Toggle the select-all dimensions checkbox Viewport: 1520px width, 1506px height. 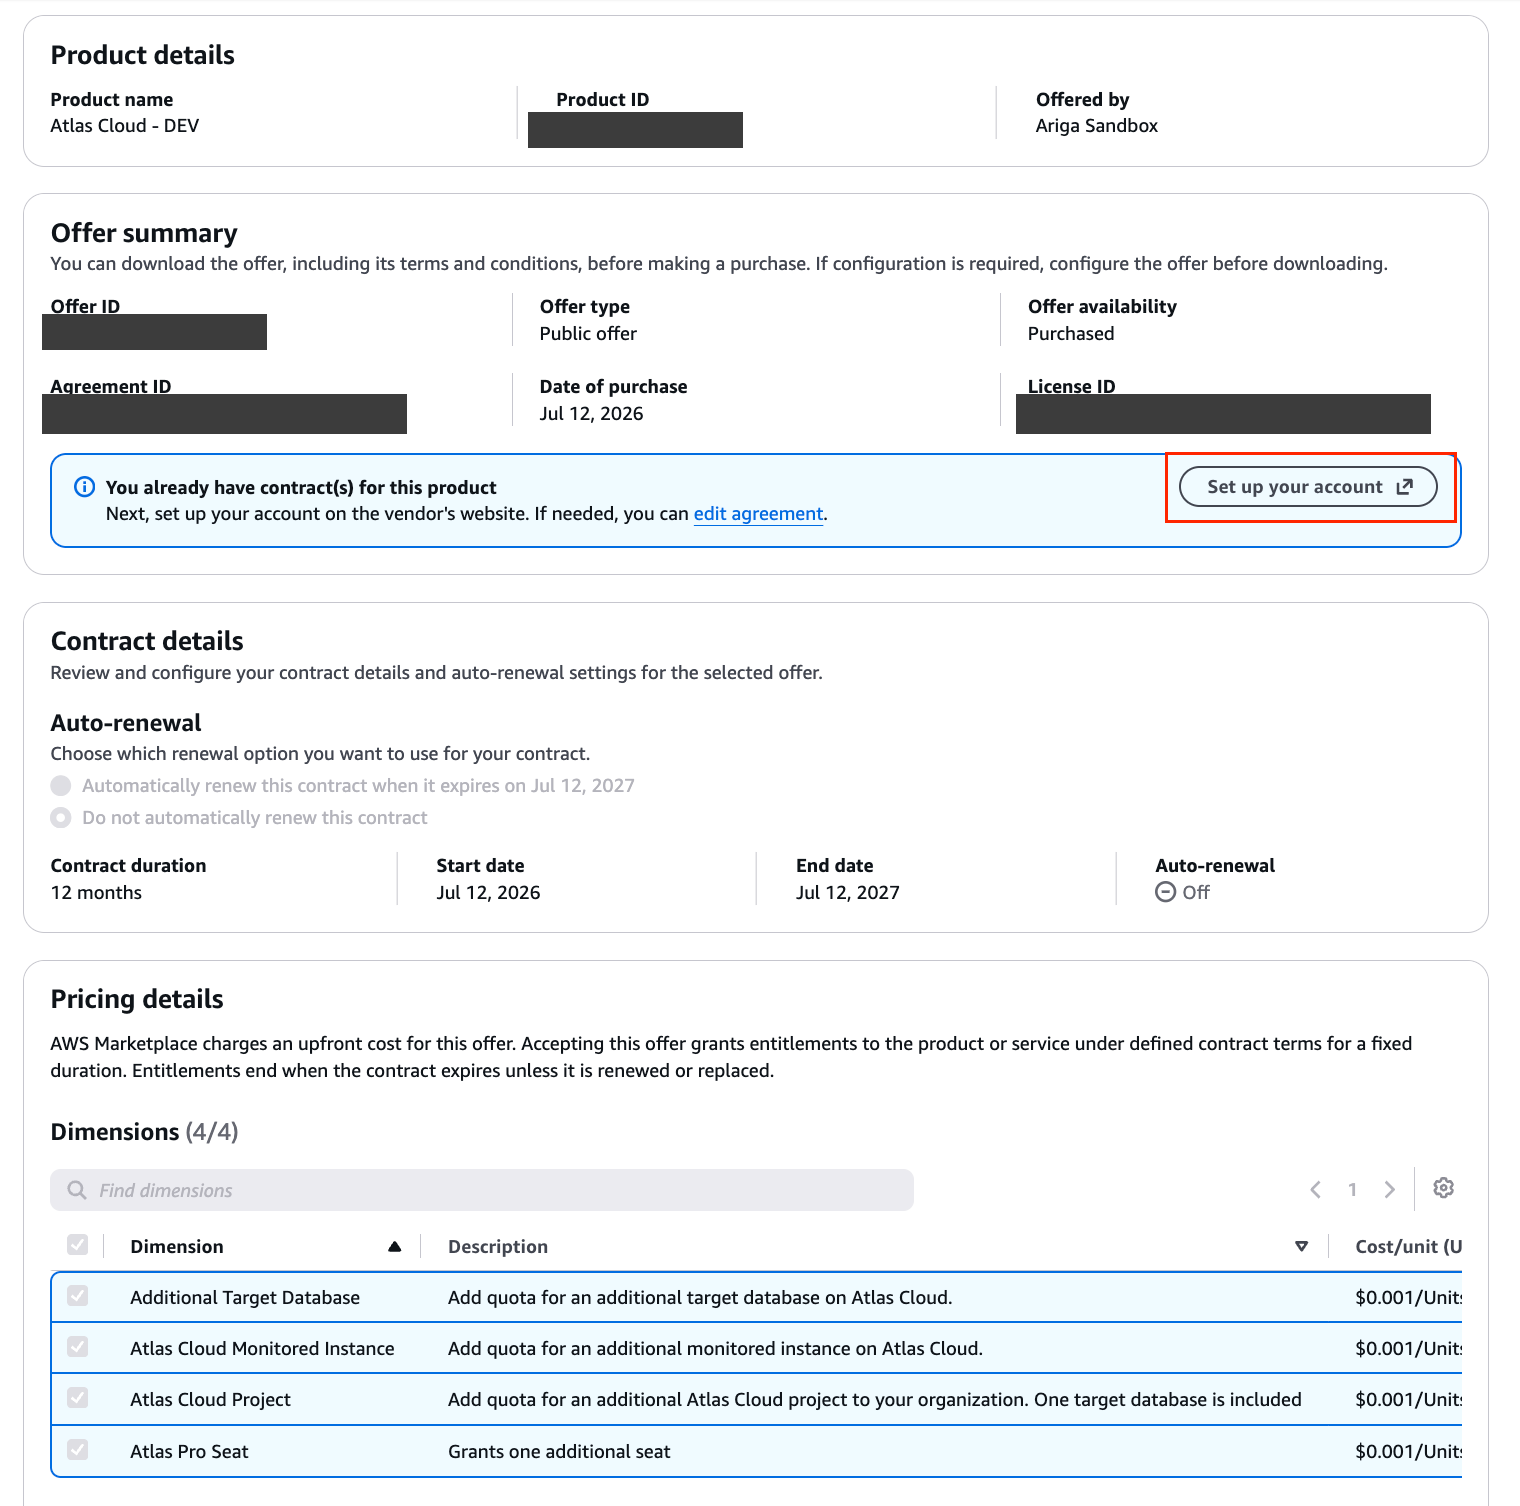point(77,1245)
